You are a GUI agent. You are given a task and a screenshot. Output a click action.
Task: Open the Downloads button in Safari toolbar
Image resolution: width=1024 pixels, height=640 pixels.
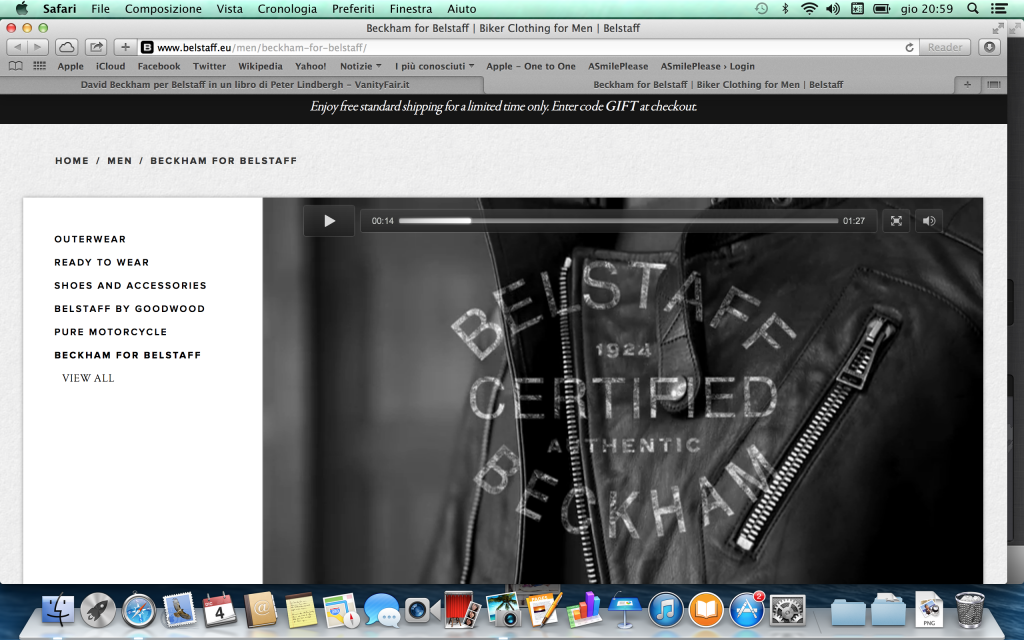(x=989, y=47)
